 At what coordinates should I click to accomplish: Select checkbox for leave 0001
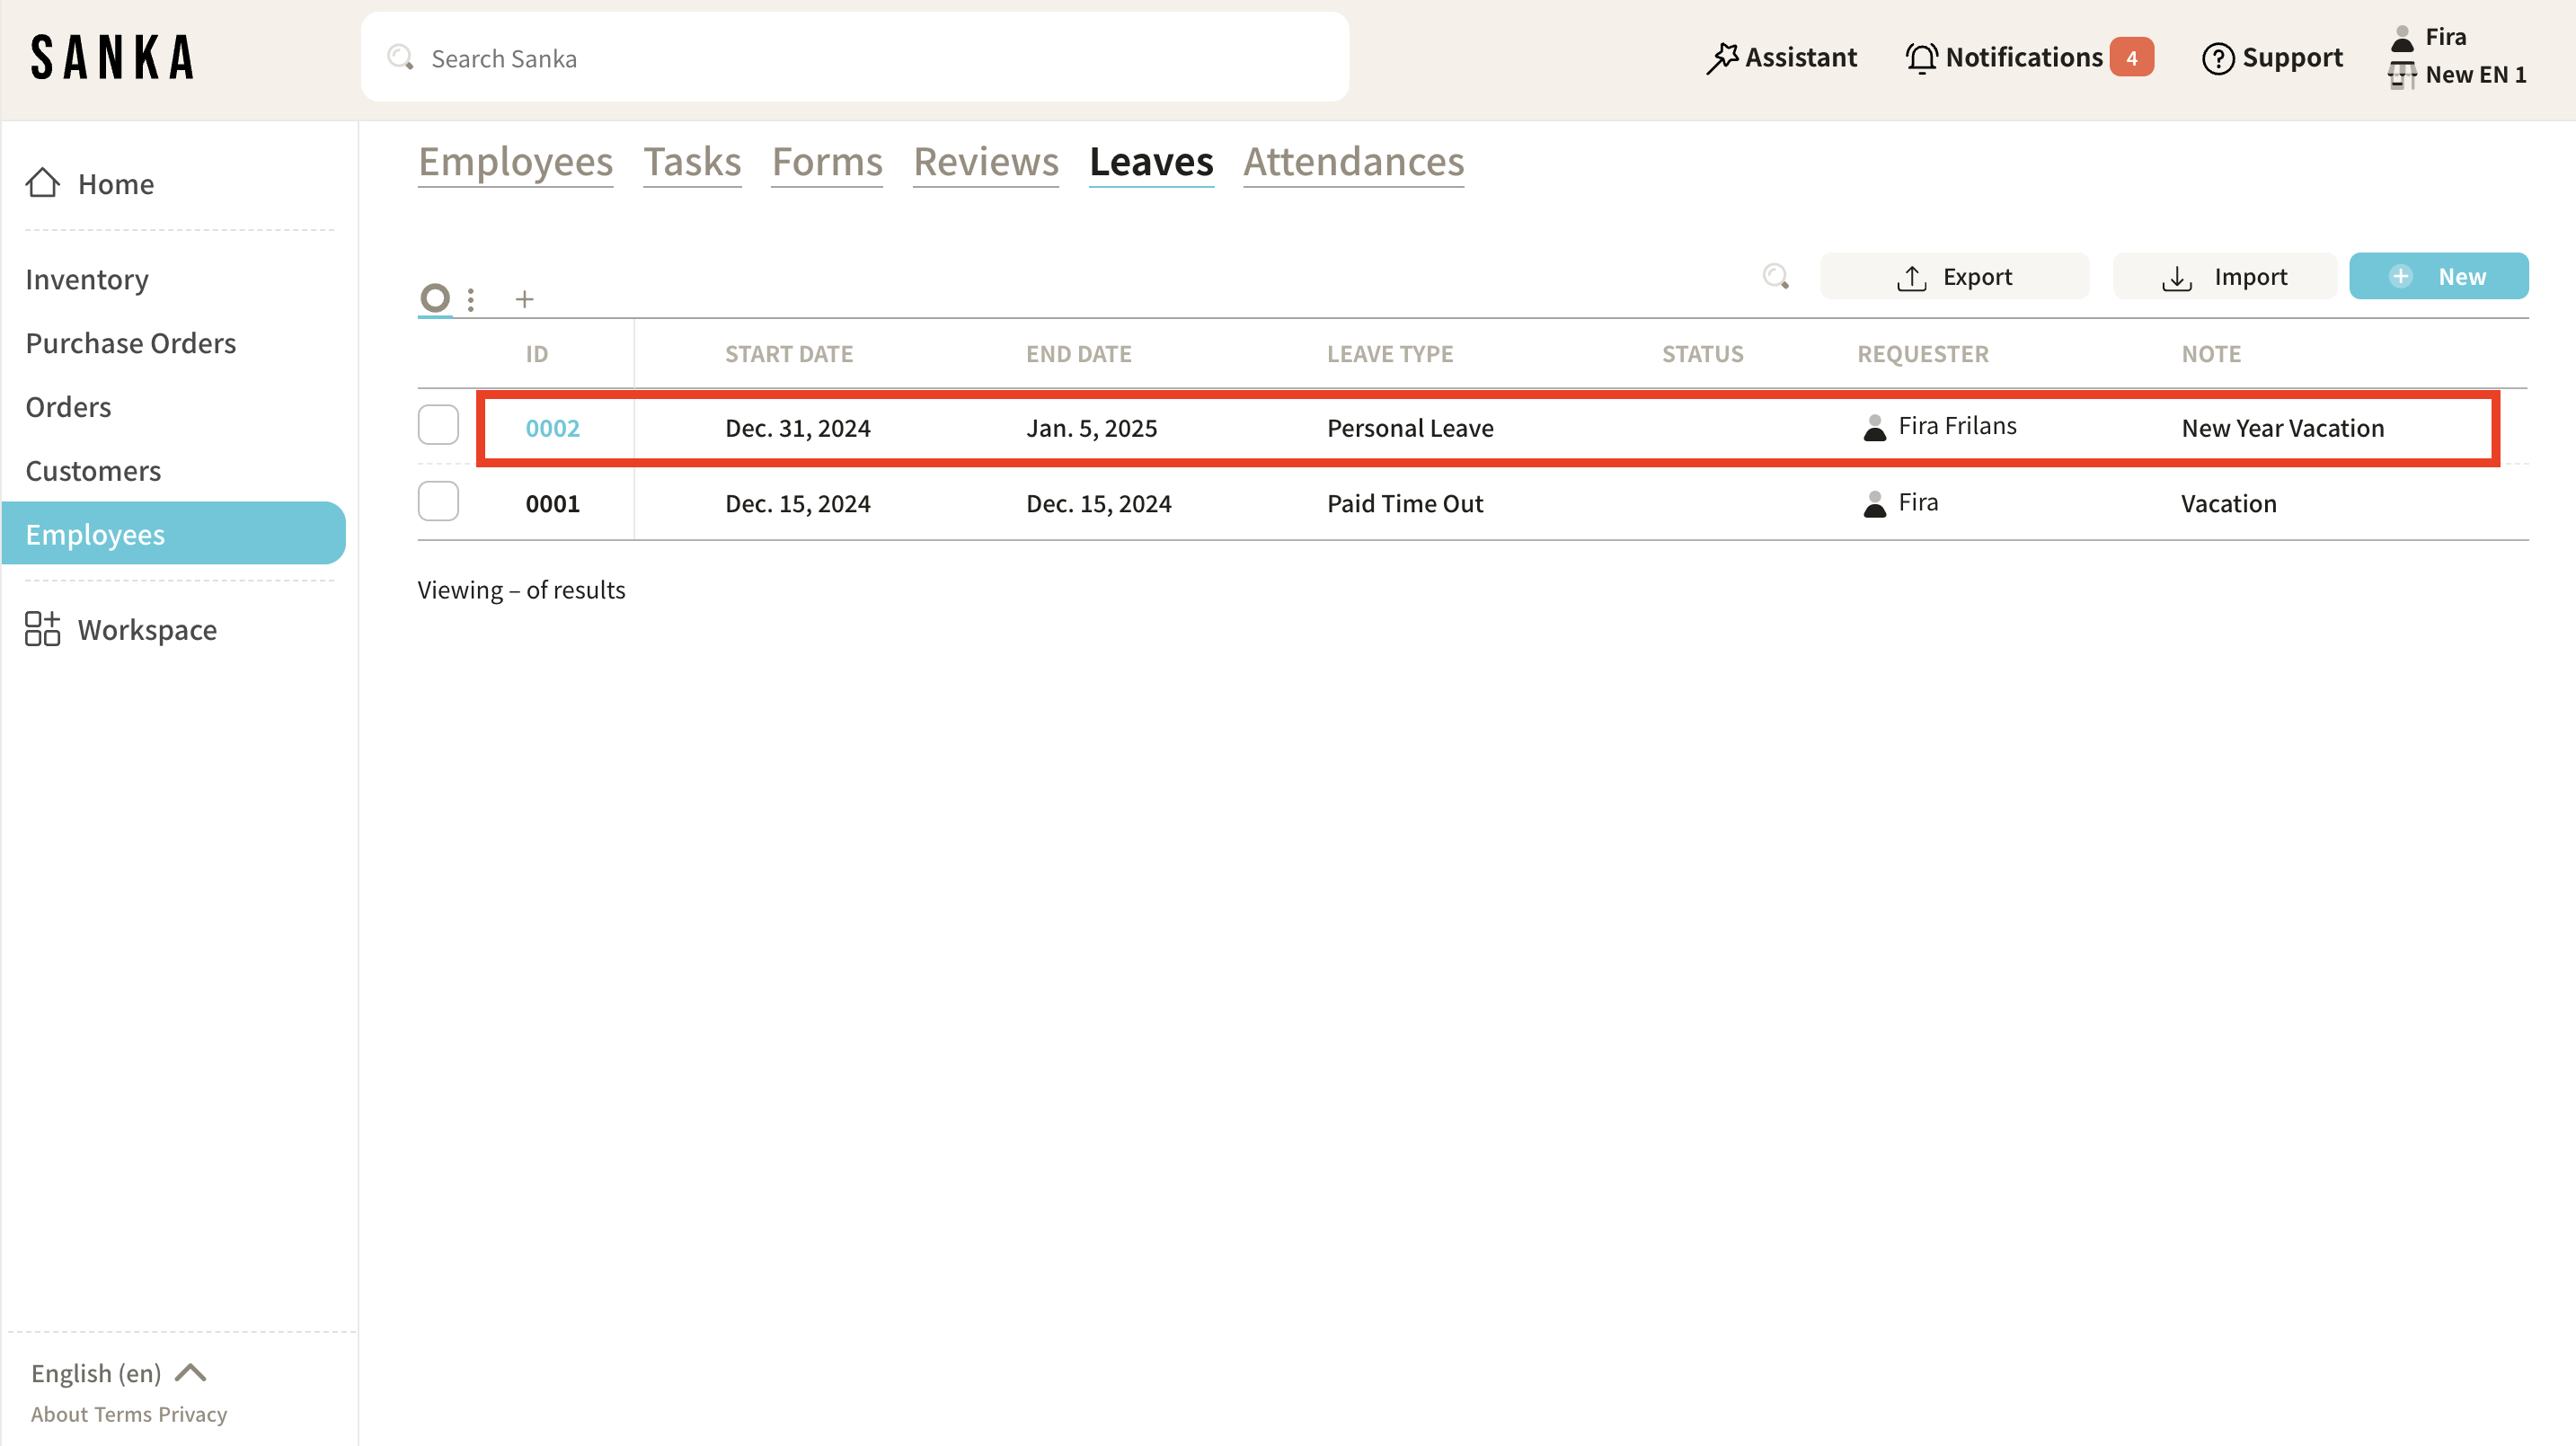click(438, 501)
